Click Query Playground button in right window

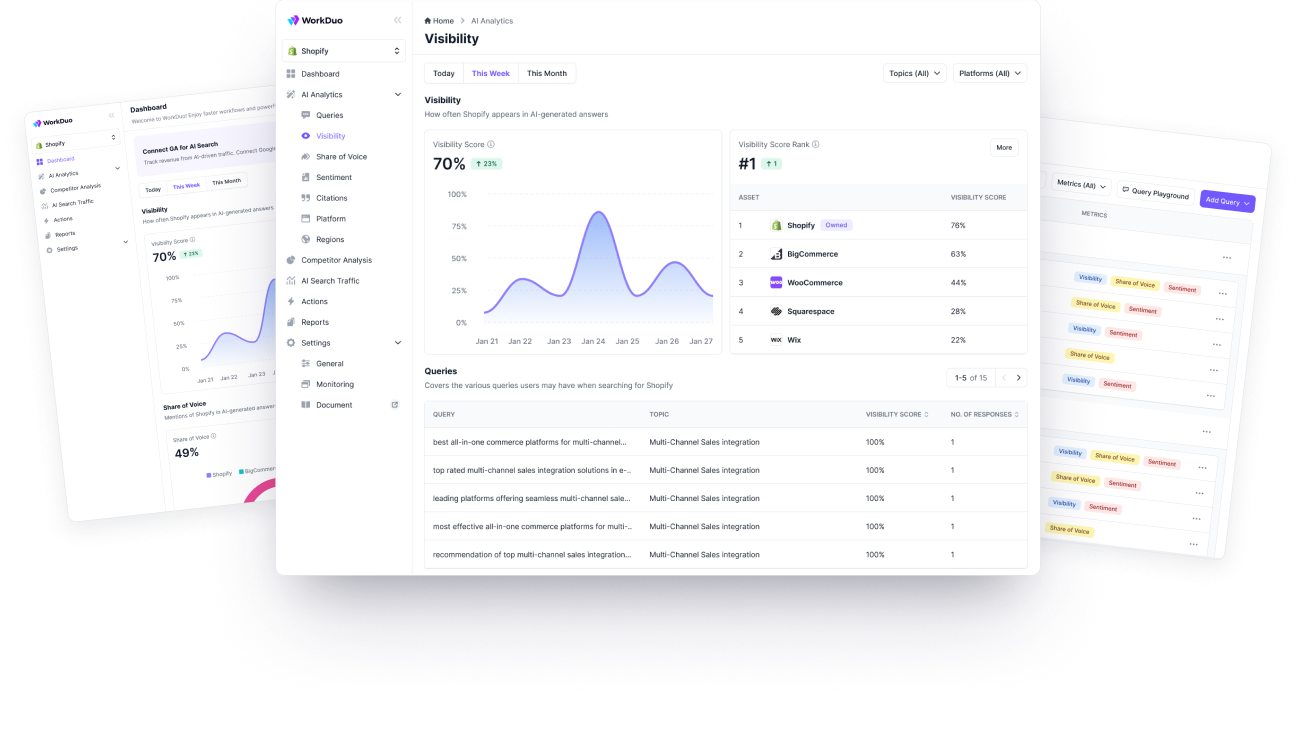(x=1154, y=193)
